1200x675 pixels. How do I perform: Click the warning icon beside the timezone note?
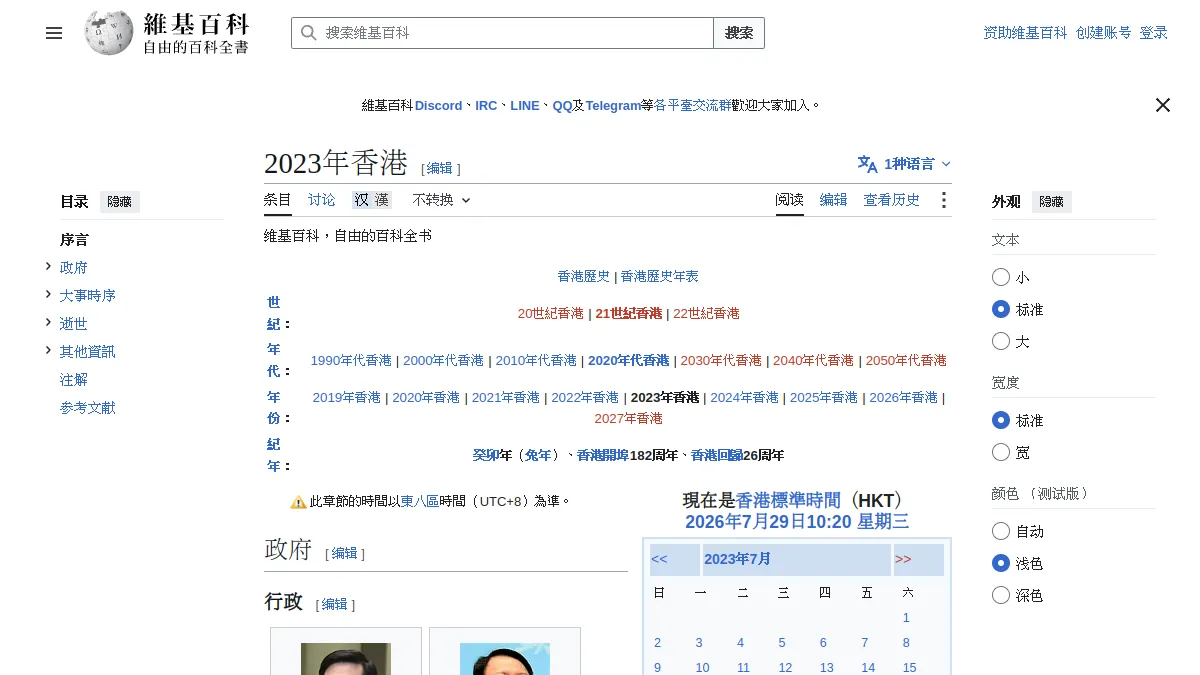click(x=298, y=501)
